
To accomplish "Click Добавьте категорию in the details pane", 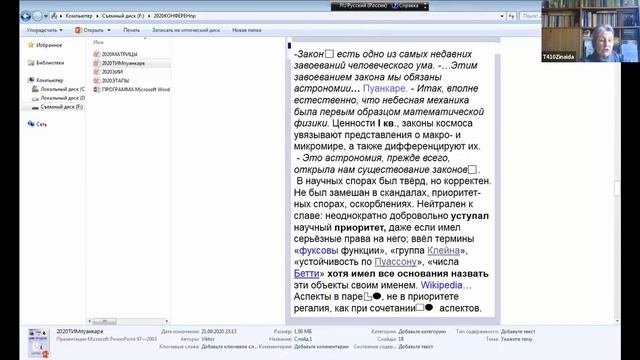I will pyautogui.click(x=422, y=331).
